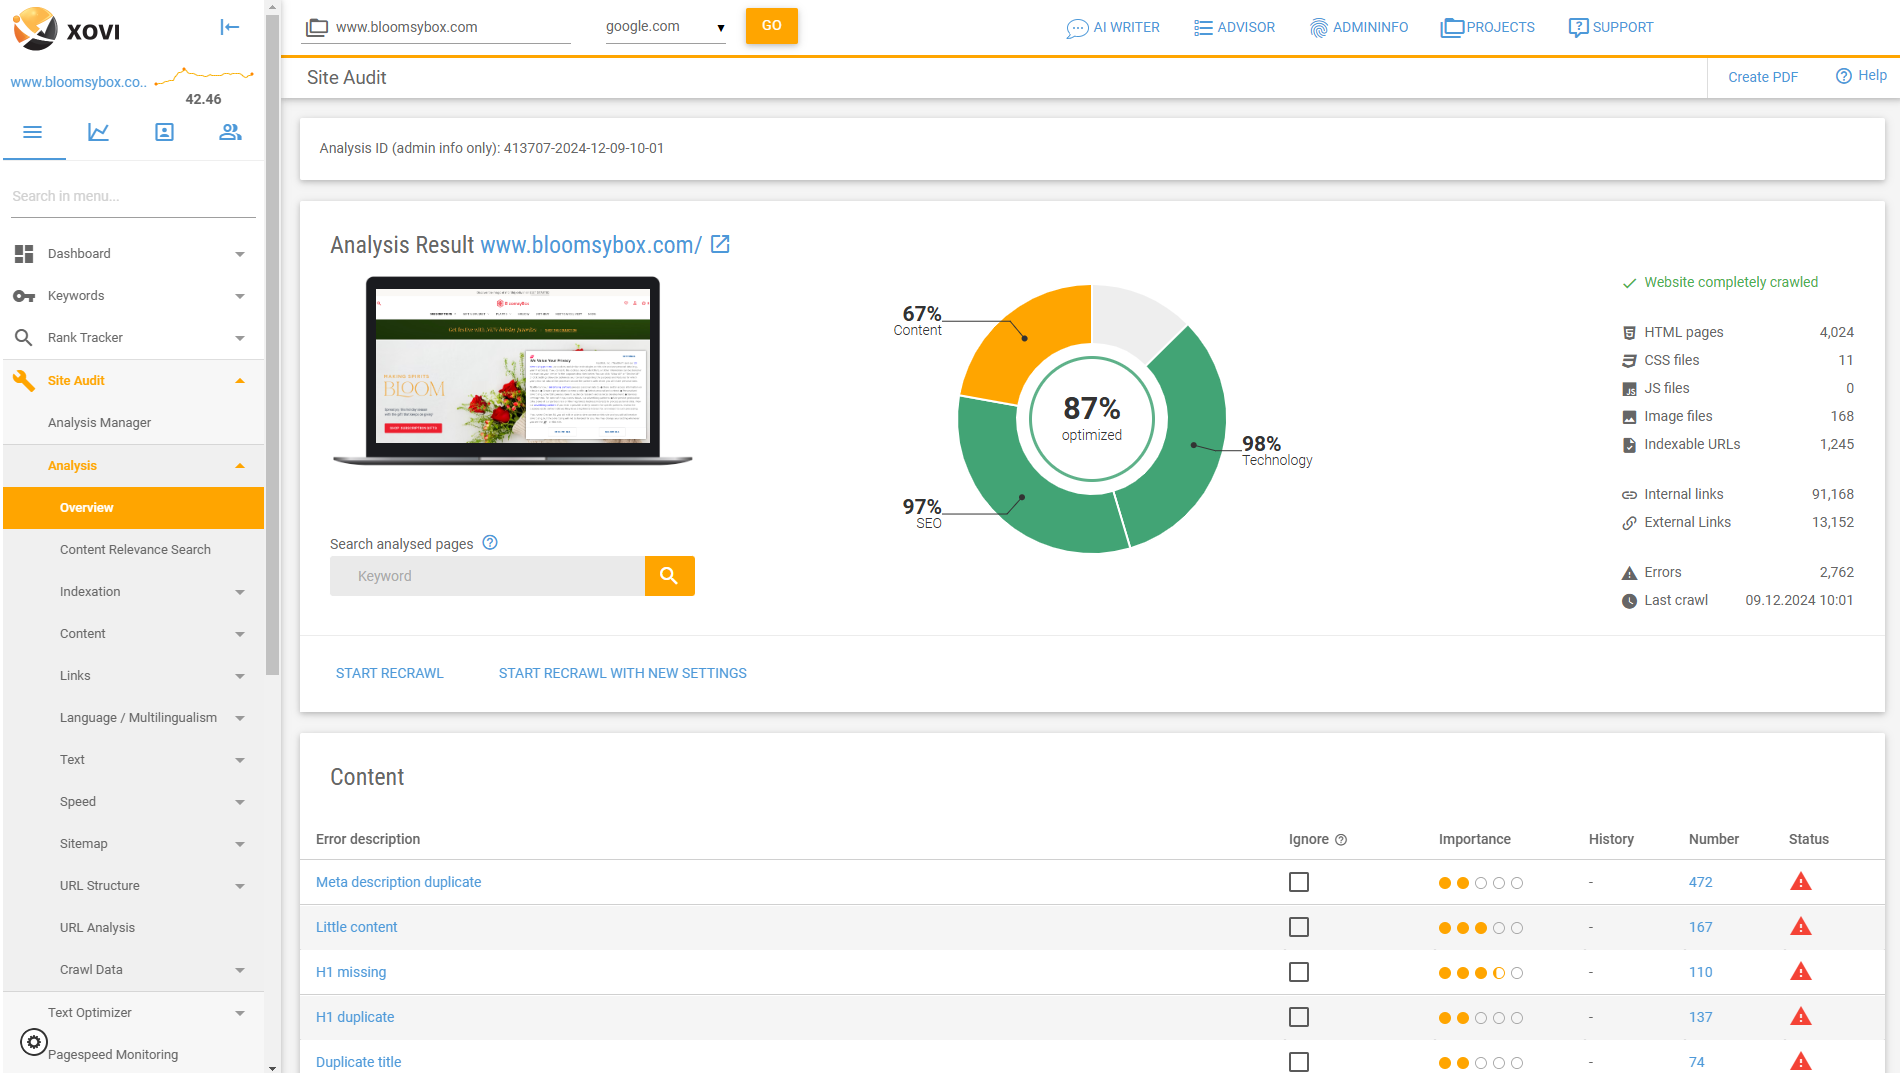Tick Ignore checkbox for Little content
The image size is (1903, 1073).
(1299, 927)
